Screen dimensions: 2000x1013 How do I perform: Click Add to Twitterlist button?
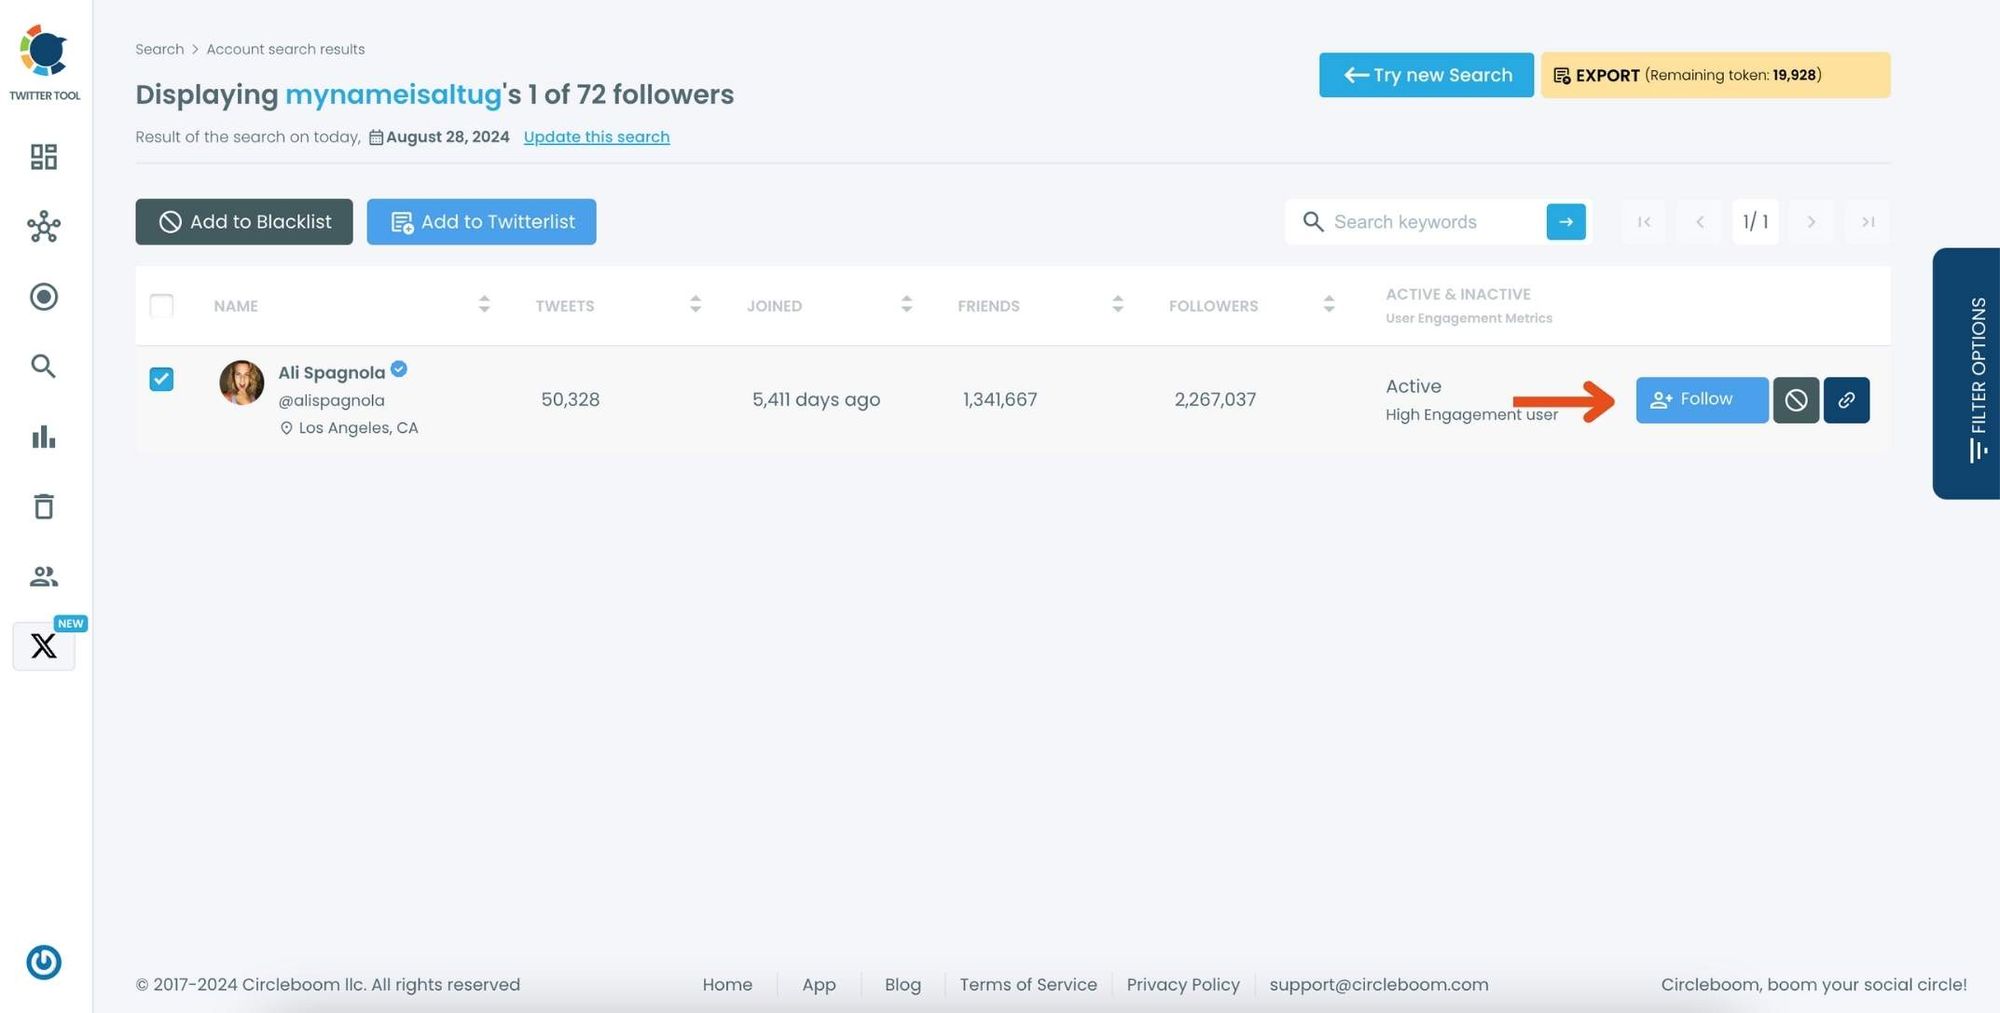click(481, 222)
